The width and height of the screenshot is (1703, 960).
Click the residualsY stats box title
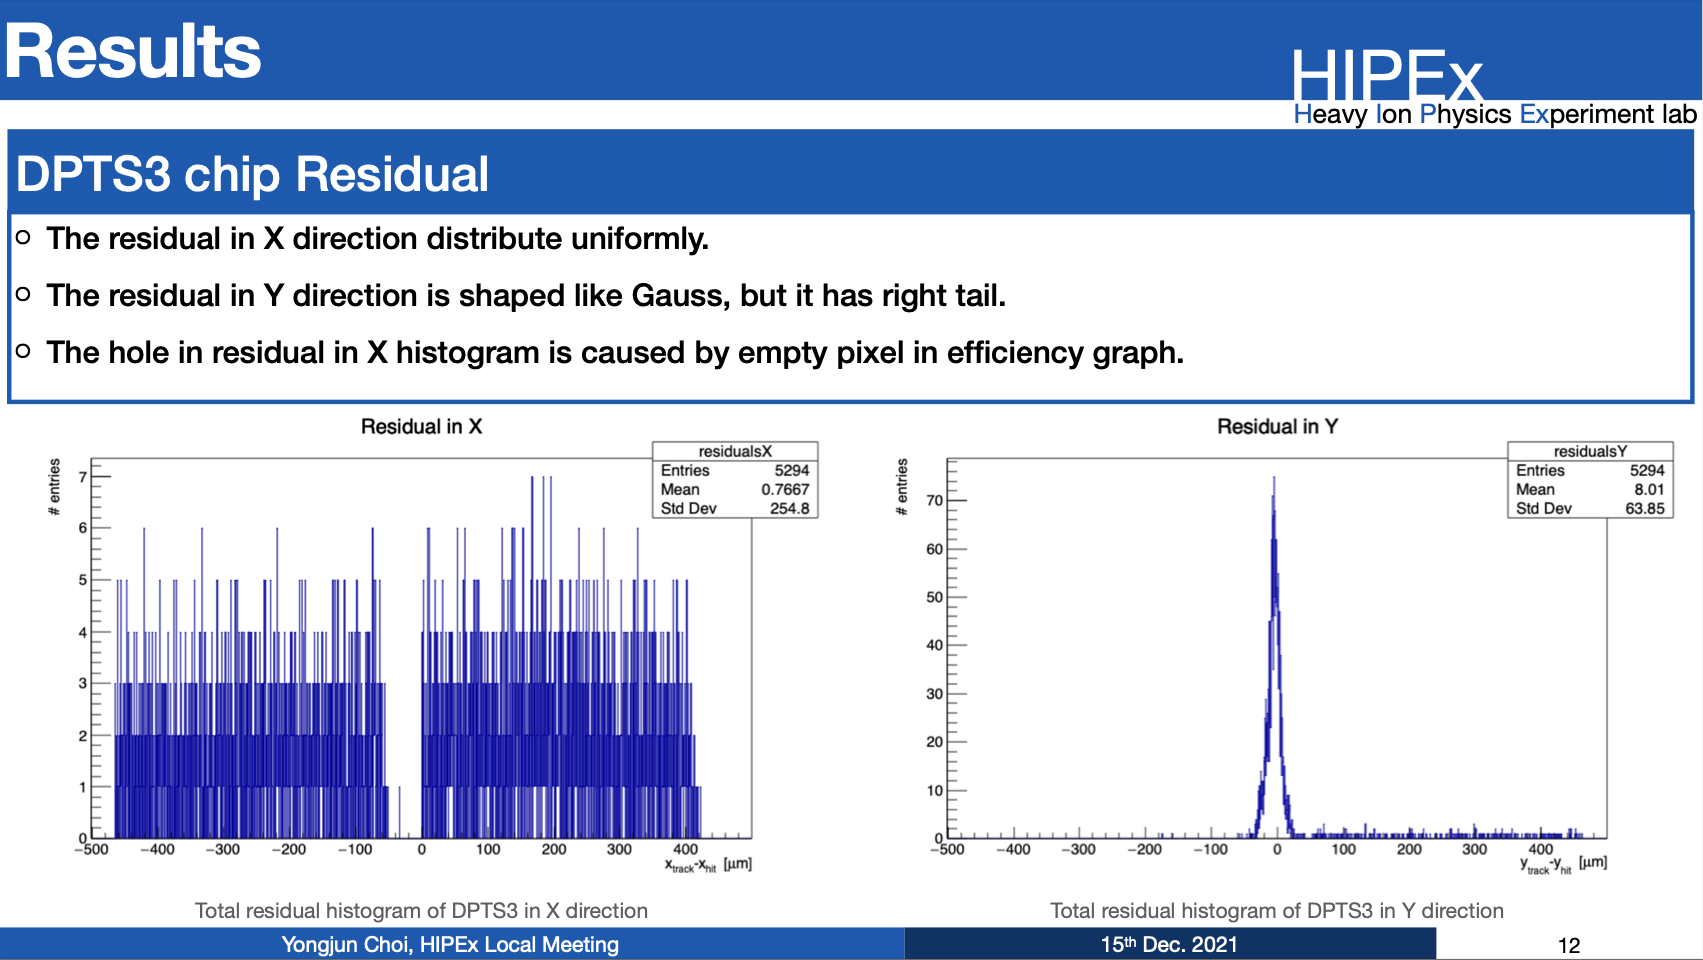tap(1590, 451)
